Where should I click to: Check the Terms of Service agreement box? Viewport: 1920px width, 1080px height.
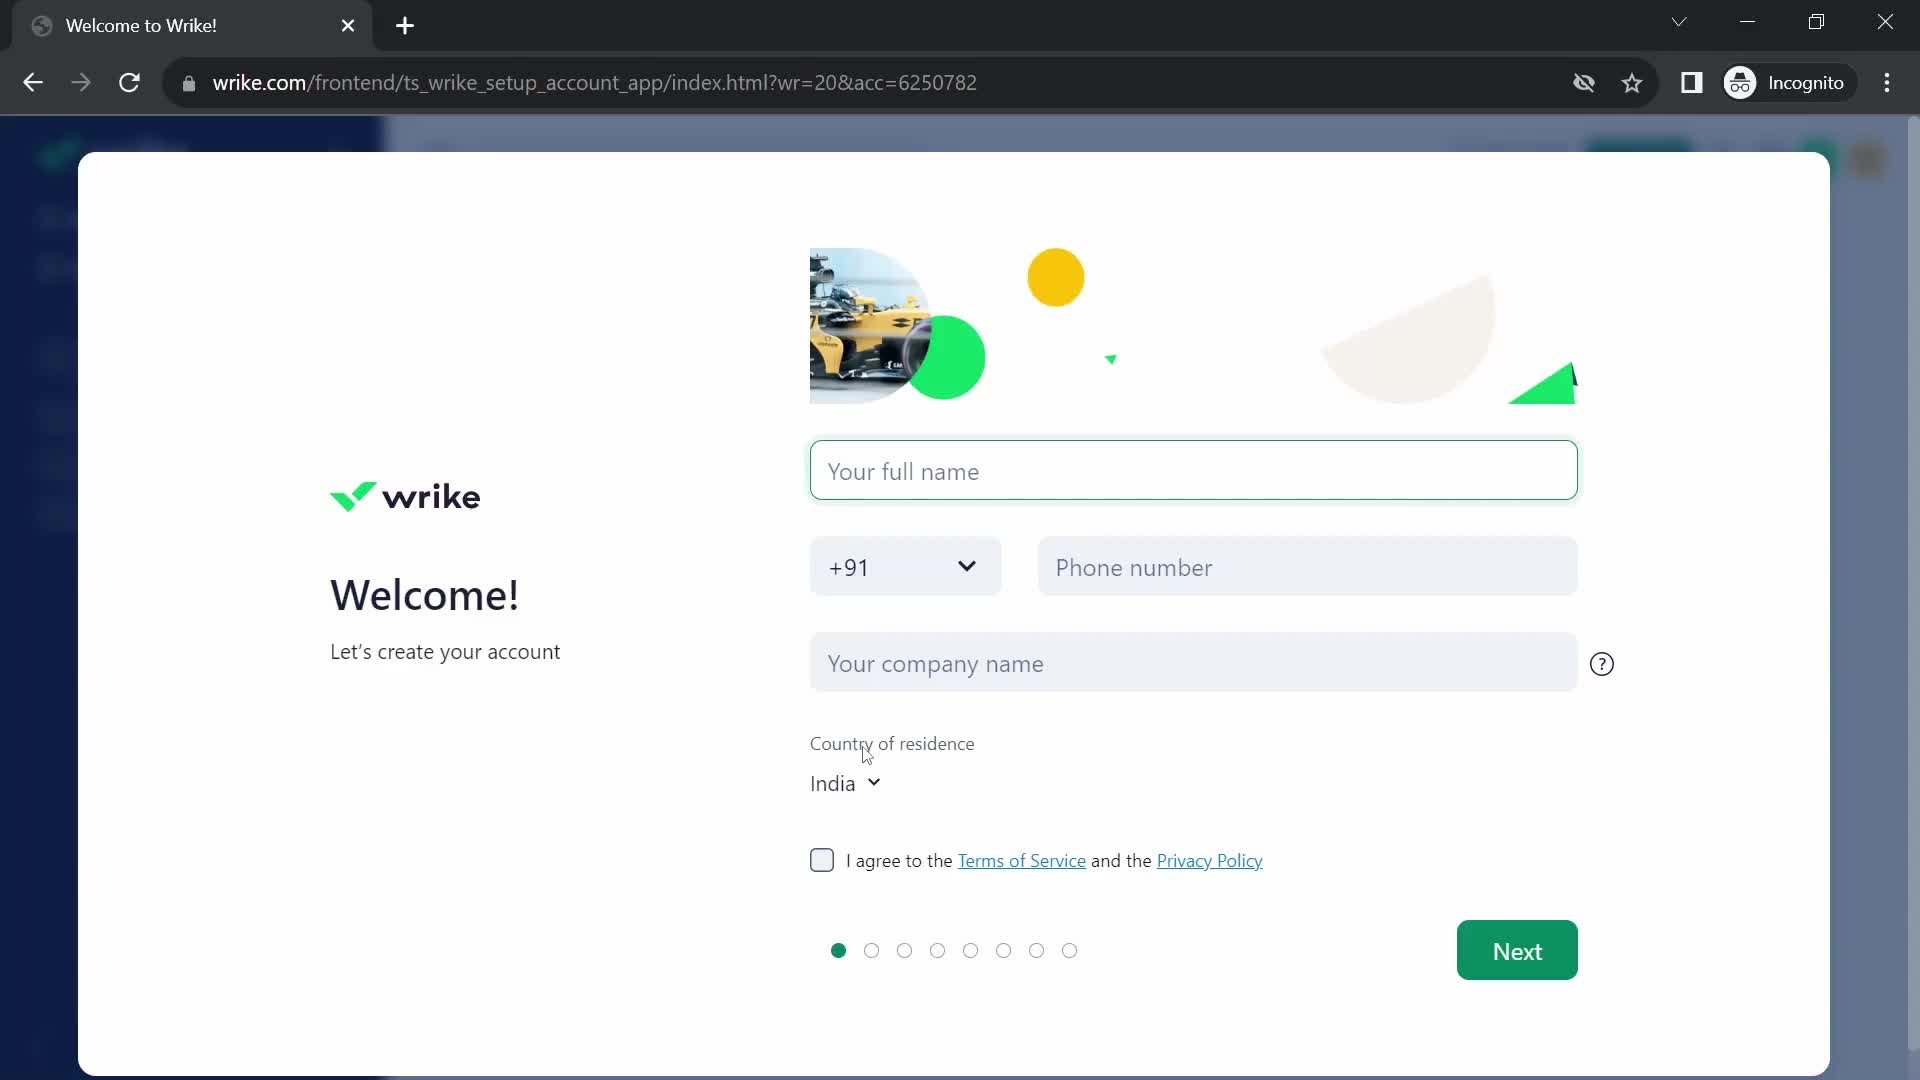pos(822,860)
